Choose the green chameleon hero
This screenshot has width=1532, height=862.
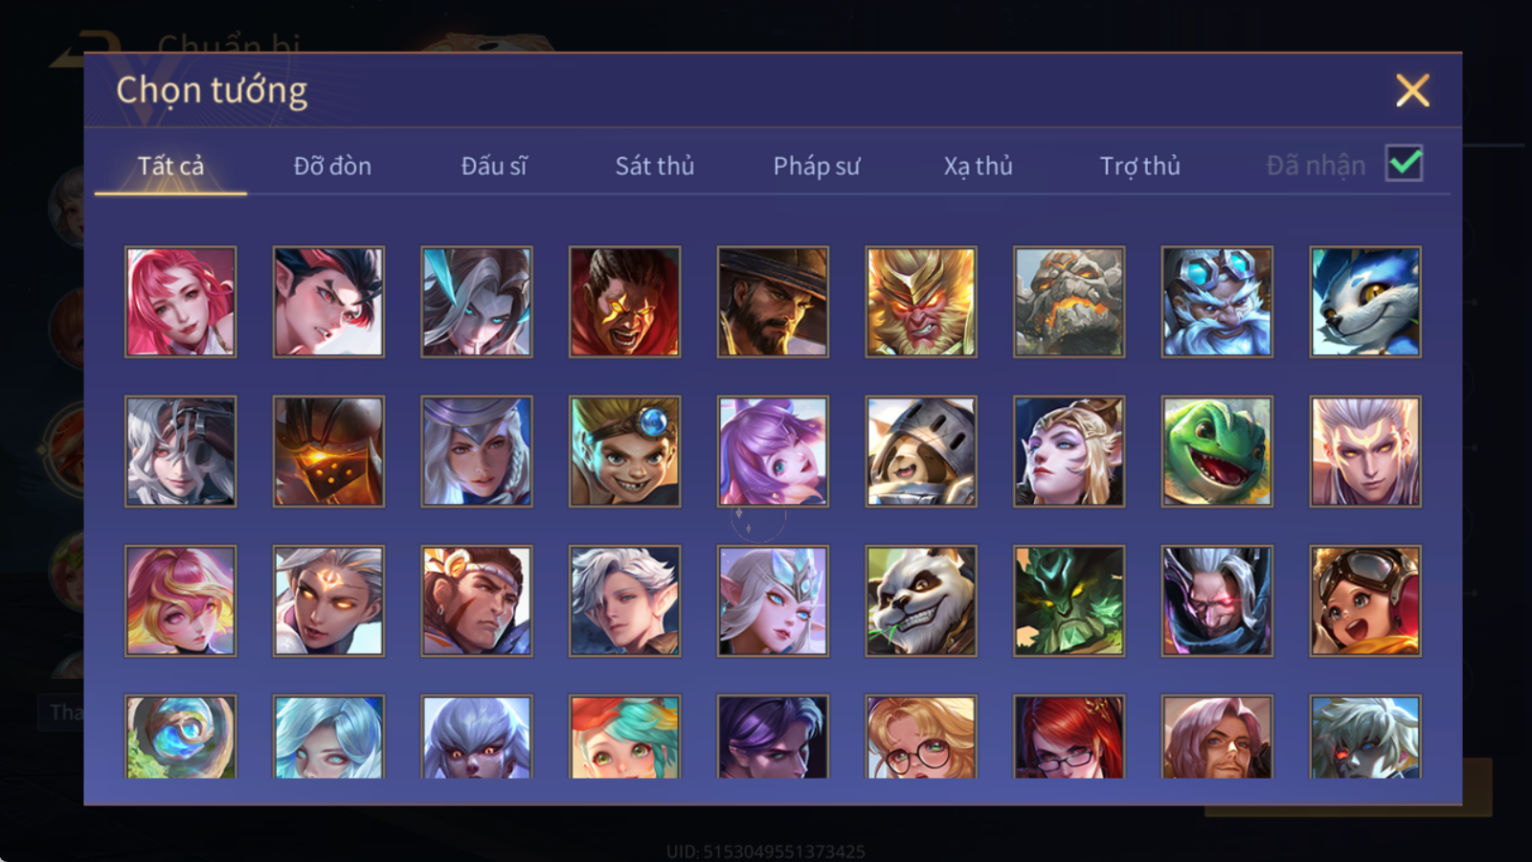click(x=1217, y=451)
